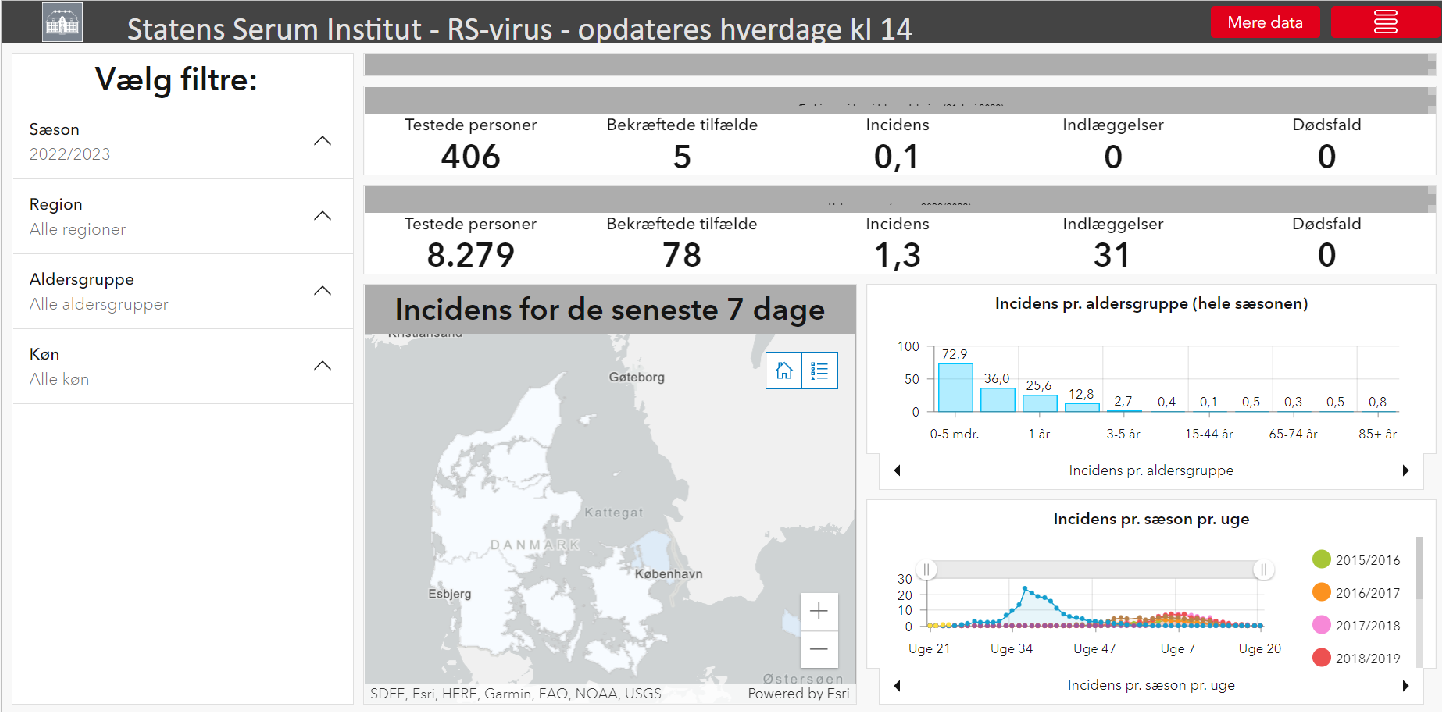
Task: Click Indlæggelser value 31
Action: tap(1112, 256)
